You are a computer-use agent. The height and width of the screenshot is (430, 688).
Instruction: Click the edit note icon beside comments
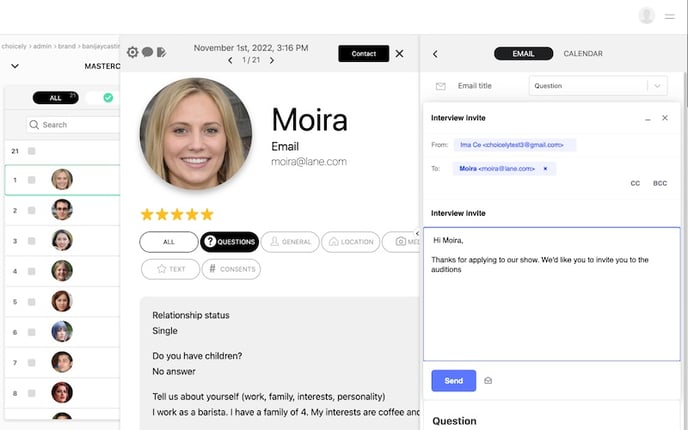(x=161, y=52)
